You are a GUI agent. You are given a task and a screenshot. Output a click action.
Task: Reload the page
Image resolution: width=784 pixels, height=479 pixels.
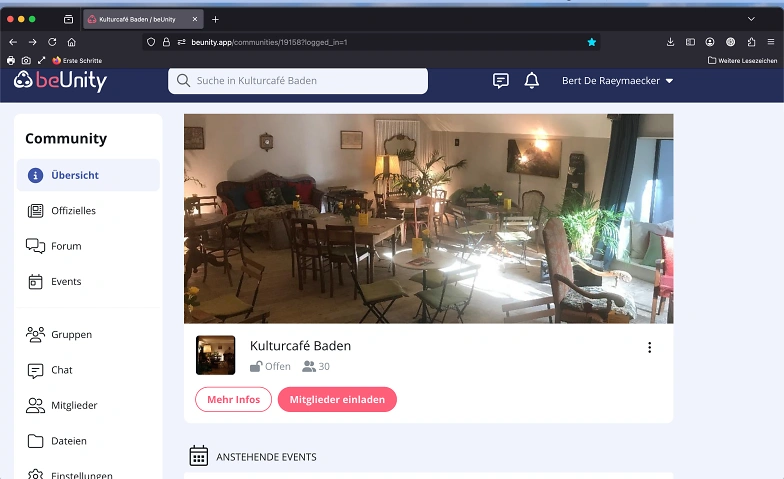[x=52, y=42]
